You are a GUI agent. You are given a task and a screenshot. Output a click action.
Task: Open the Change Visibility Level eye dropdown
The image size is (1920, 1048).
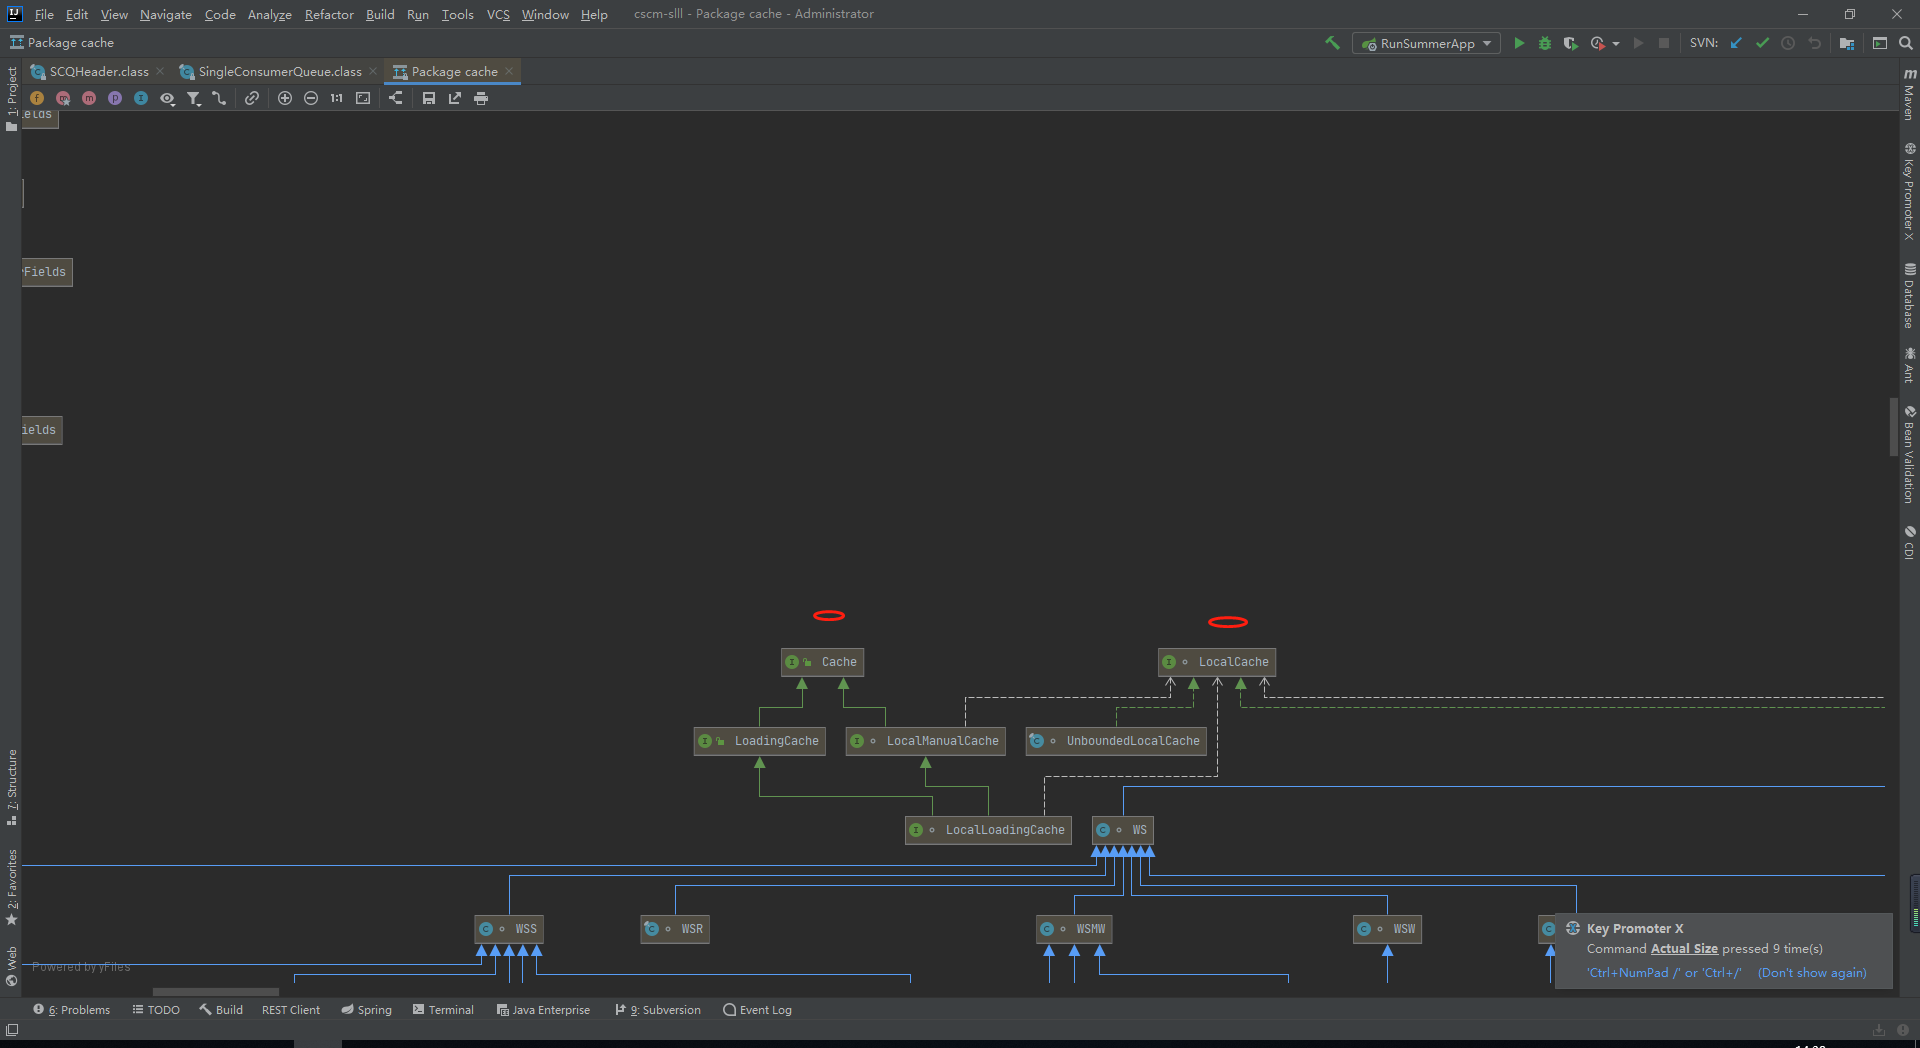167,98
